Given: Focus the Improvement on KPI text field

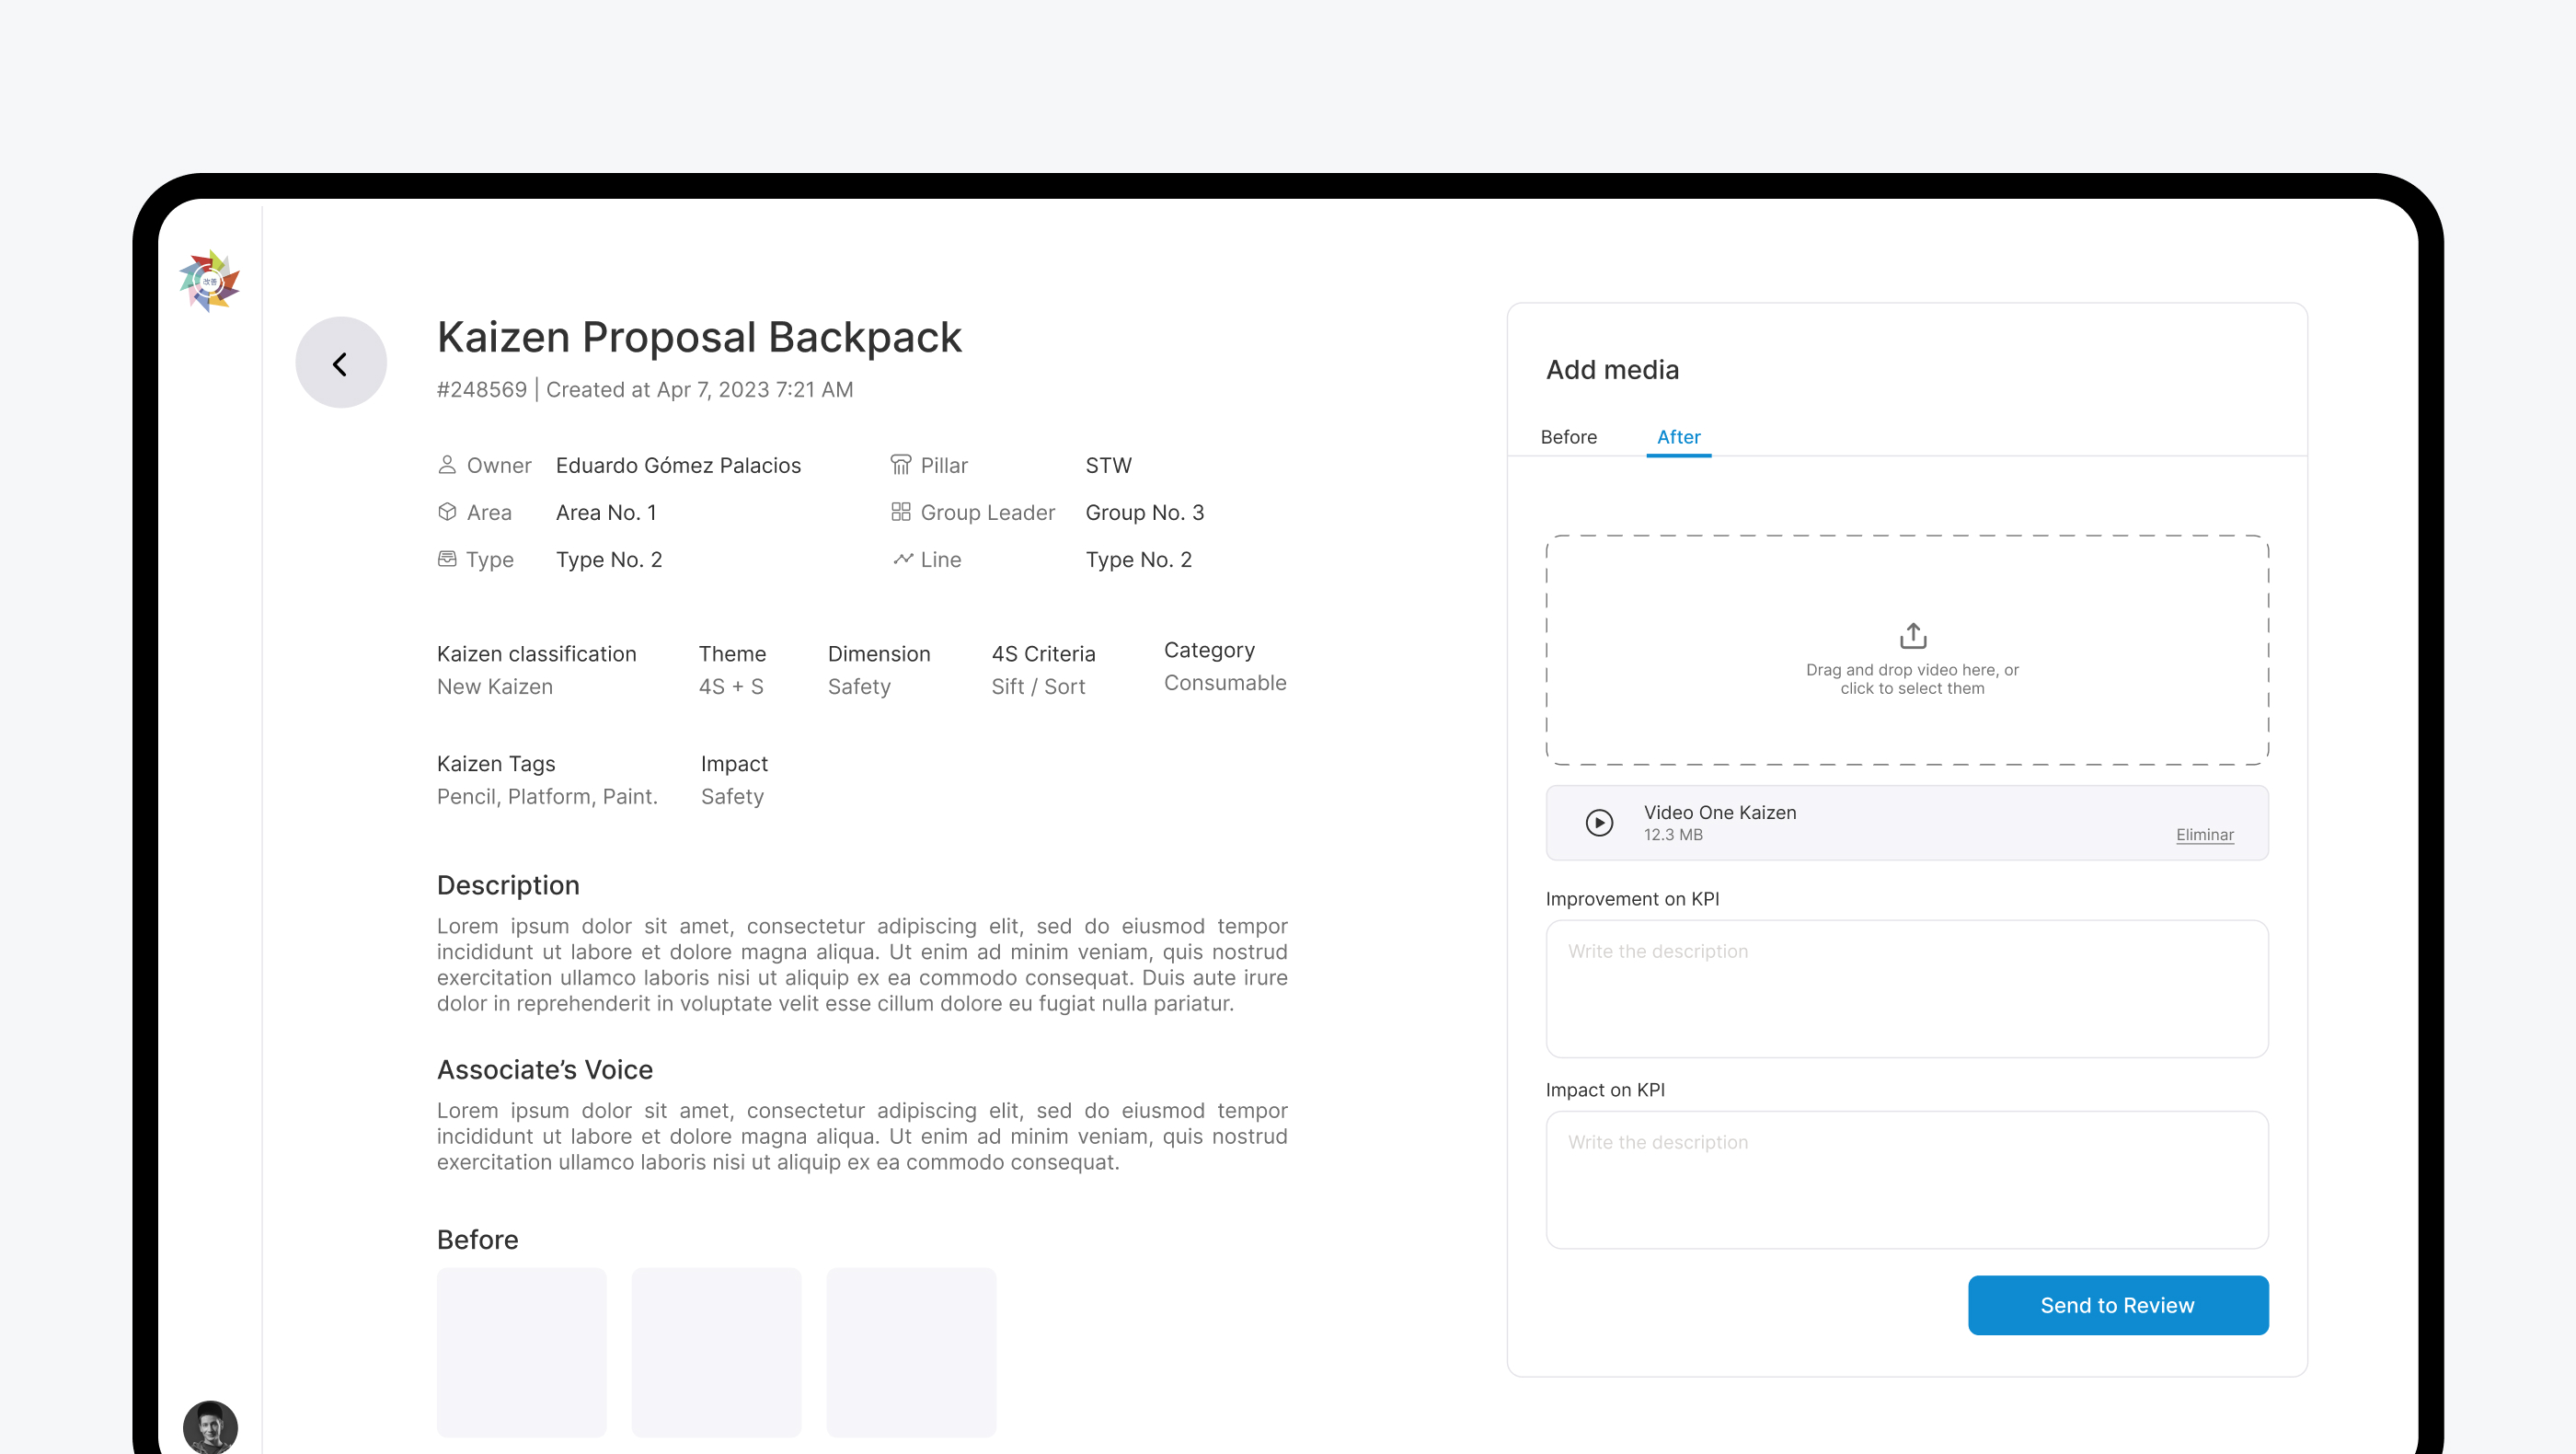Looking at the screenshot, I should point(1907,989).
